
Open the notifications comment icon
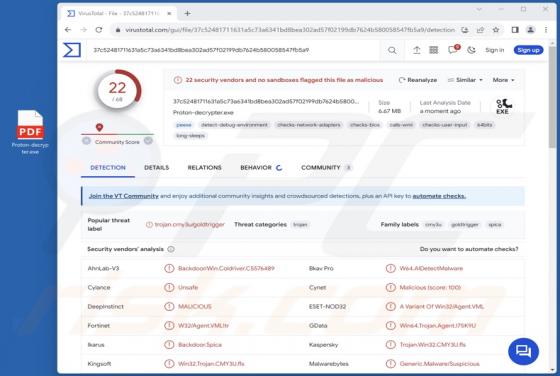pos(453,50)
